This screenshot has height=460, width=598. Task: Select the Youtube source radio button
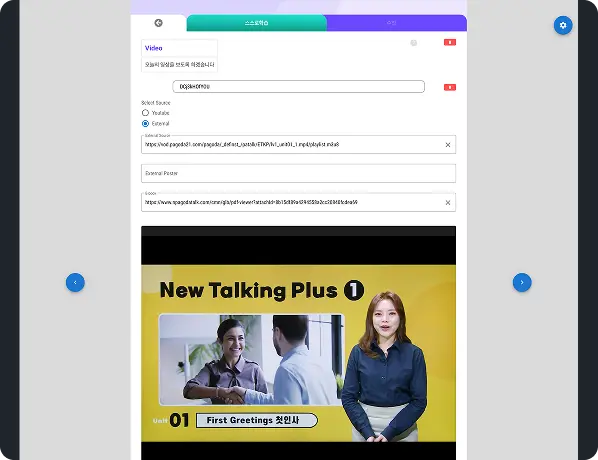click(x=145, y=113)
